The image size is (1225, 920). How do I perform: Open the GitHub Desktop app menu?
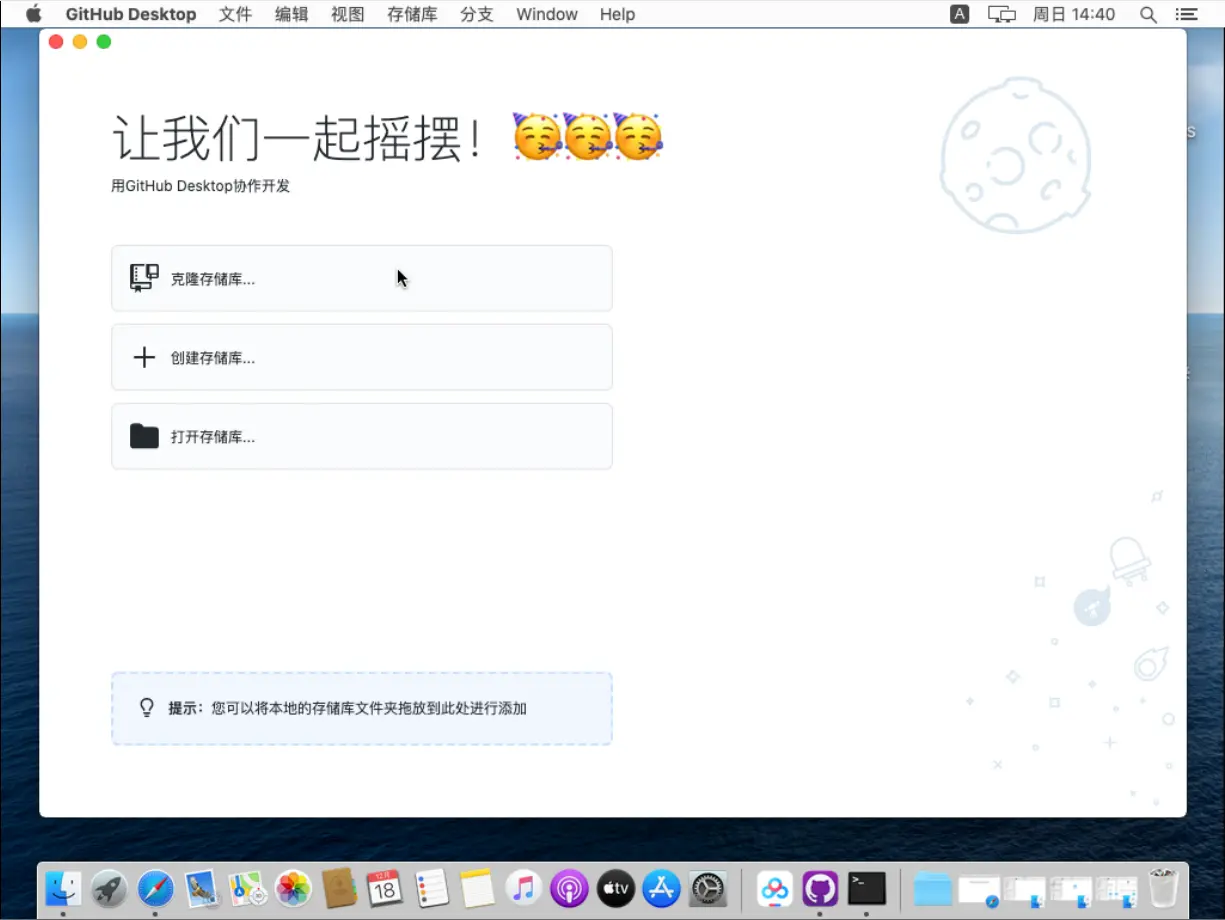[x=131, y=14]
